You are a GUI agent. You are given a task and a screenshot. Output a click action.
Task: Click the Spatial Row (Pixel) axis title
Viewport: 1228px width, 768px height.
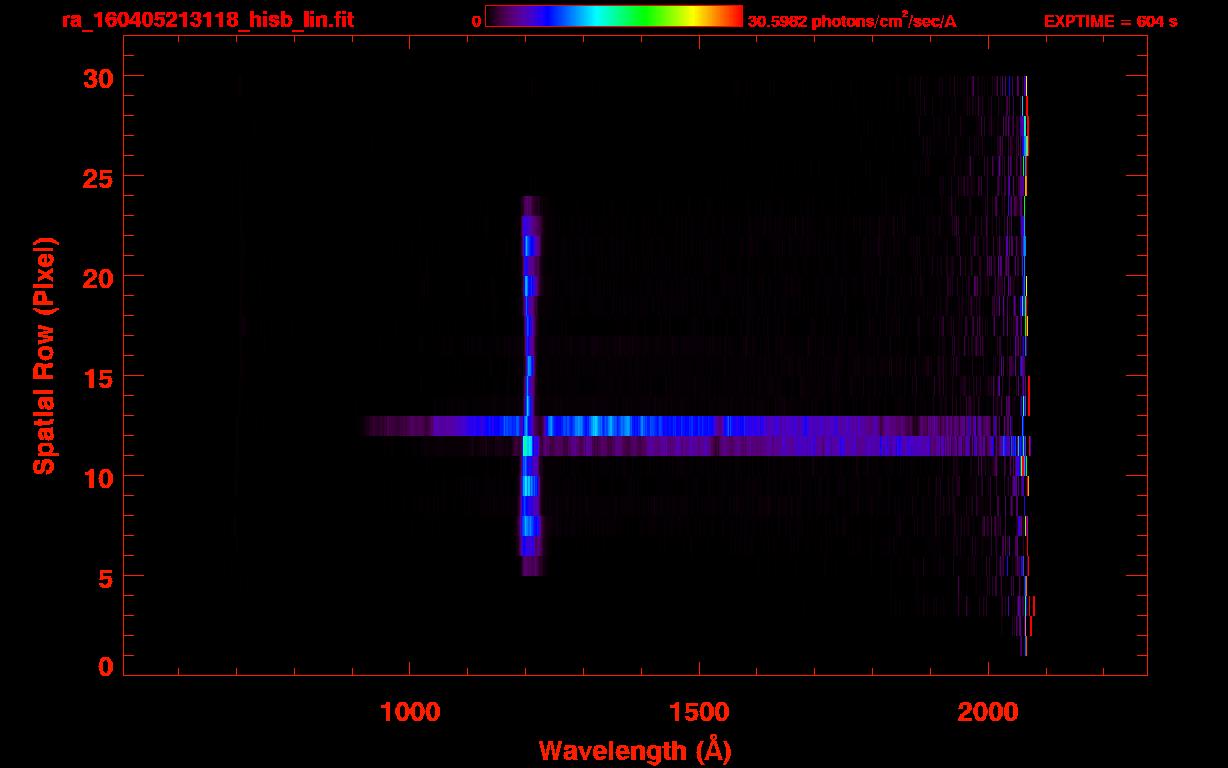[x=44, y=356]
